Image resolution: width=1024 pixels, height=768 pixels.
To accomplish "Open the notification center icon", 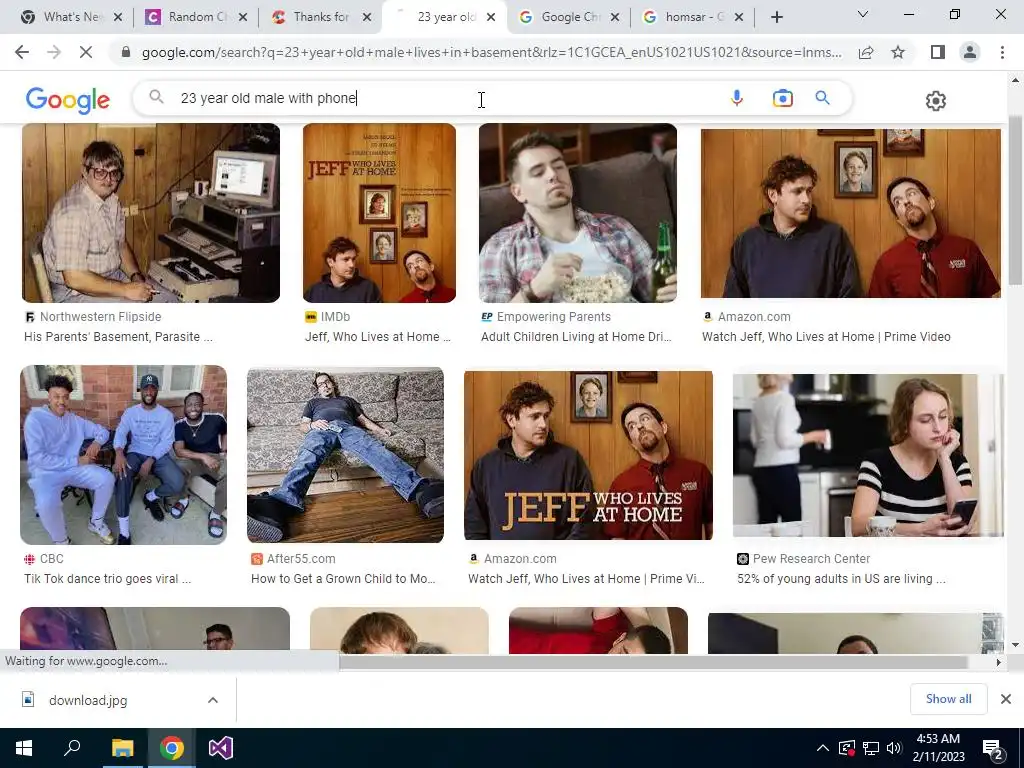I will [x=993, y=748].
